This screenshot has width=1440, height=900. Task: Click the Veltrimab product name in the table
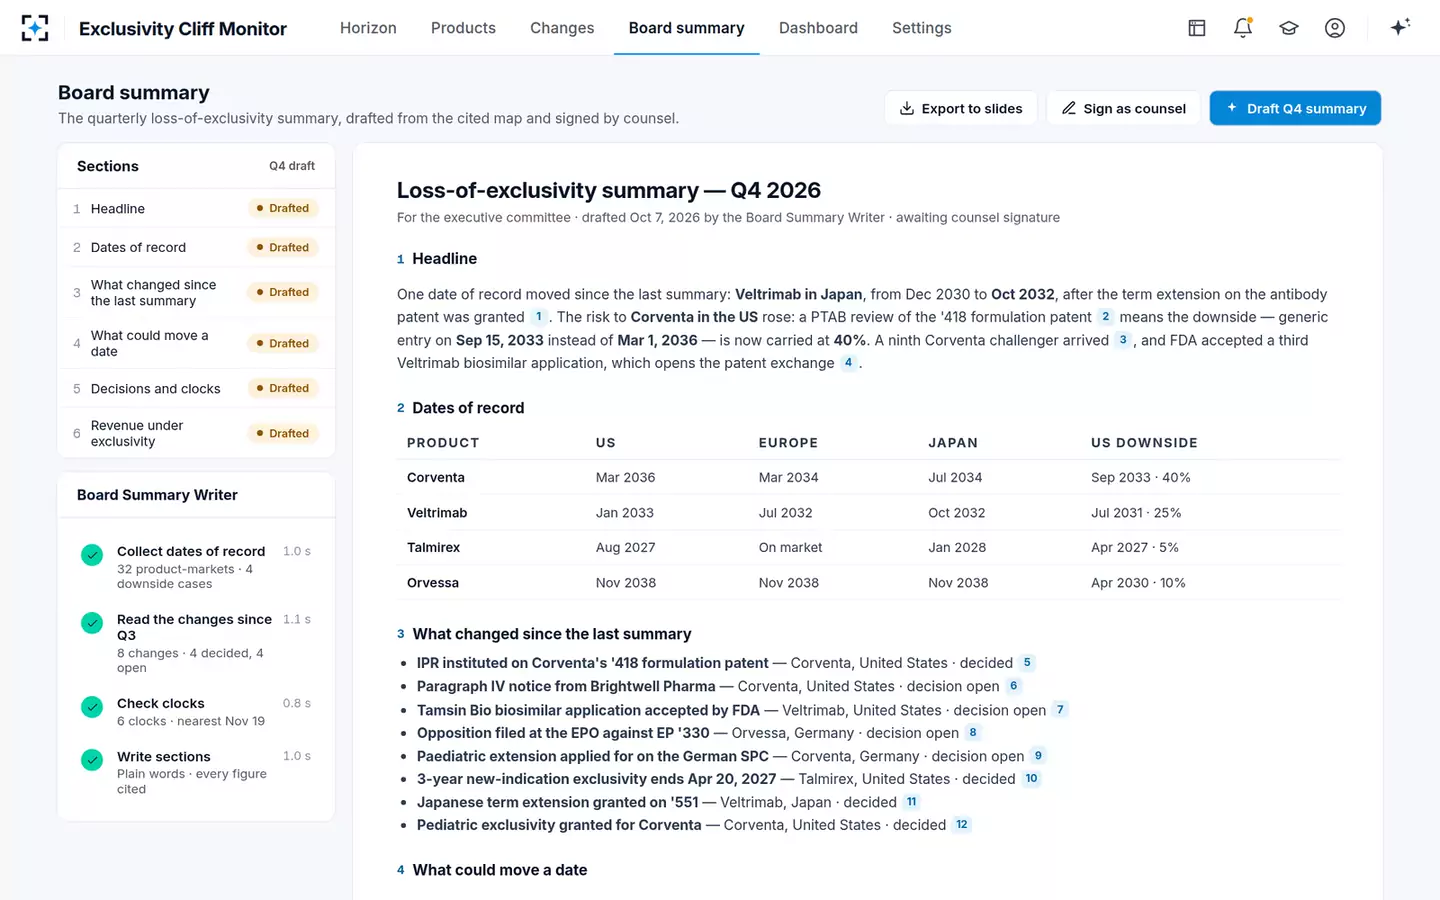[x=437, y=513]
